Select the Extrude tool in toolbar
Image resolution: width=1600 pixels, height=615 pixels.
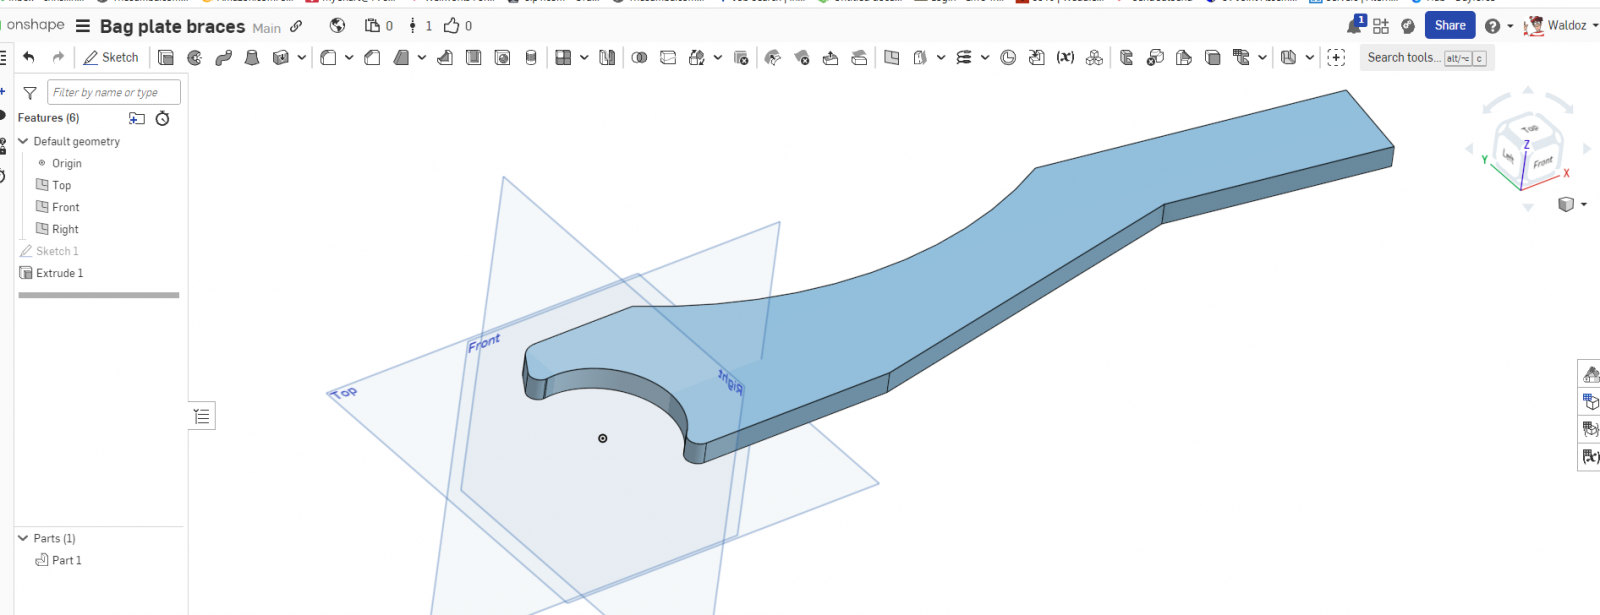pyautogui.click(x=166, y=58)
